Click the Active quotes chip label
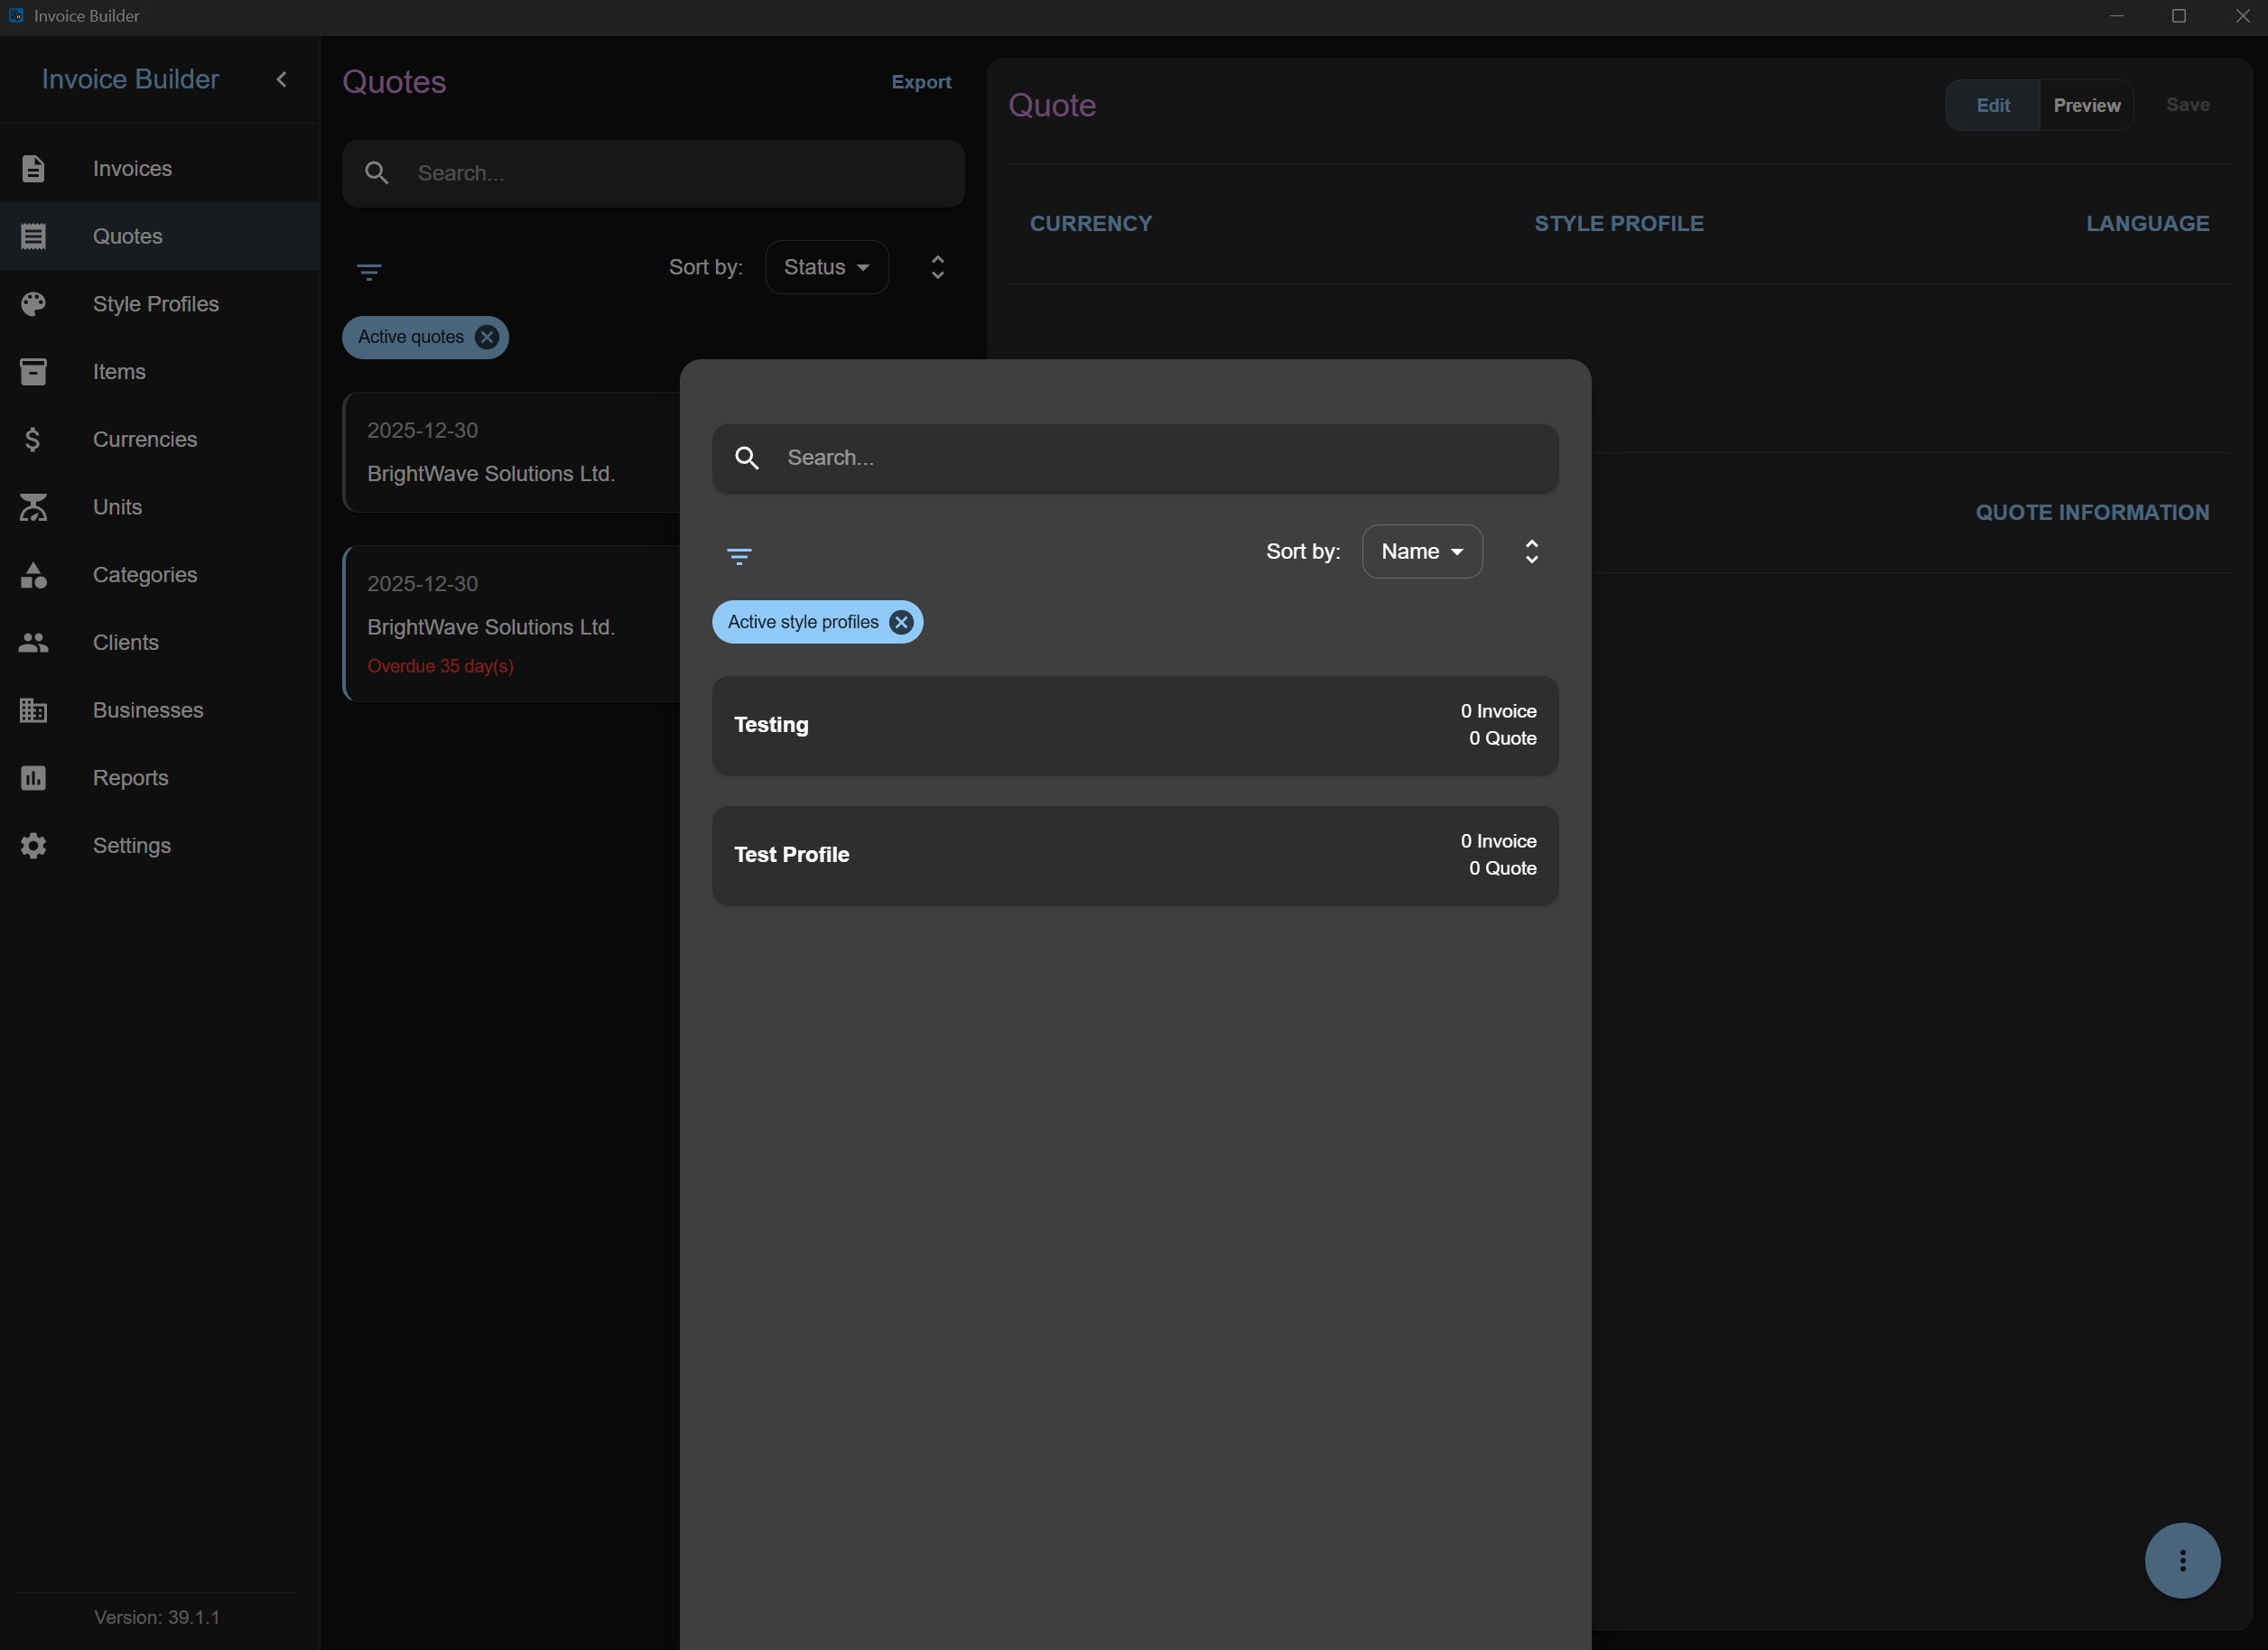 pyautogui.click(x=411, y=337)
